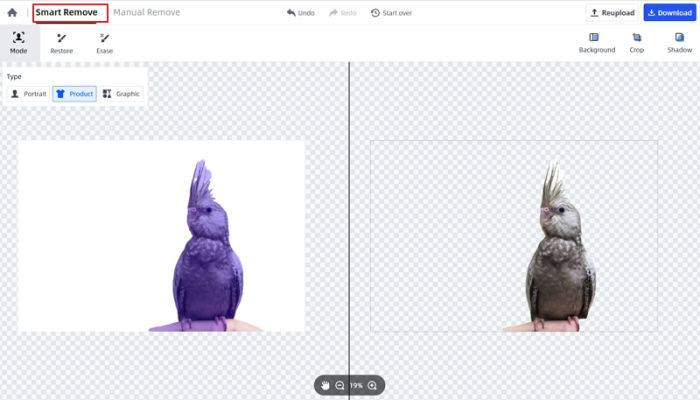Redo the last action

tap(342, 13)
